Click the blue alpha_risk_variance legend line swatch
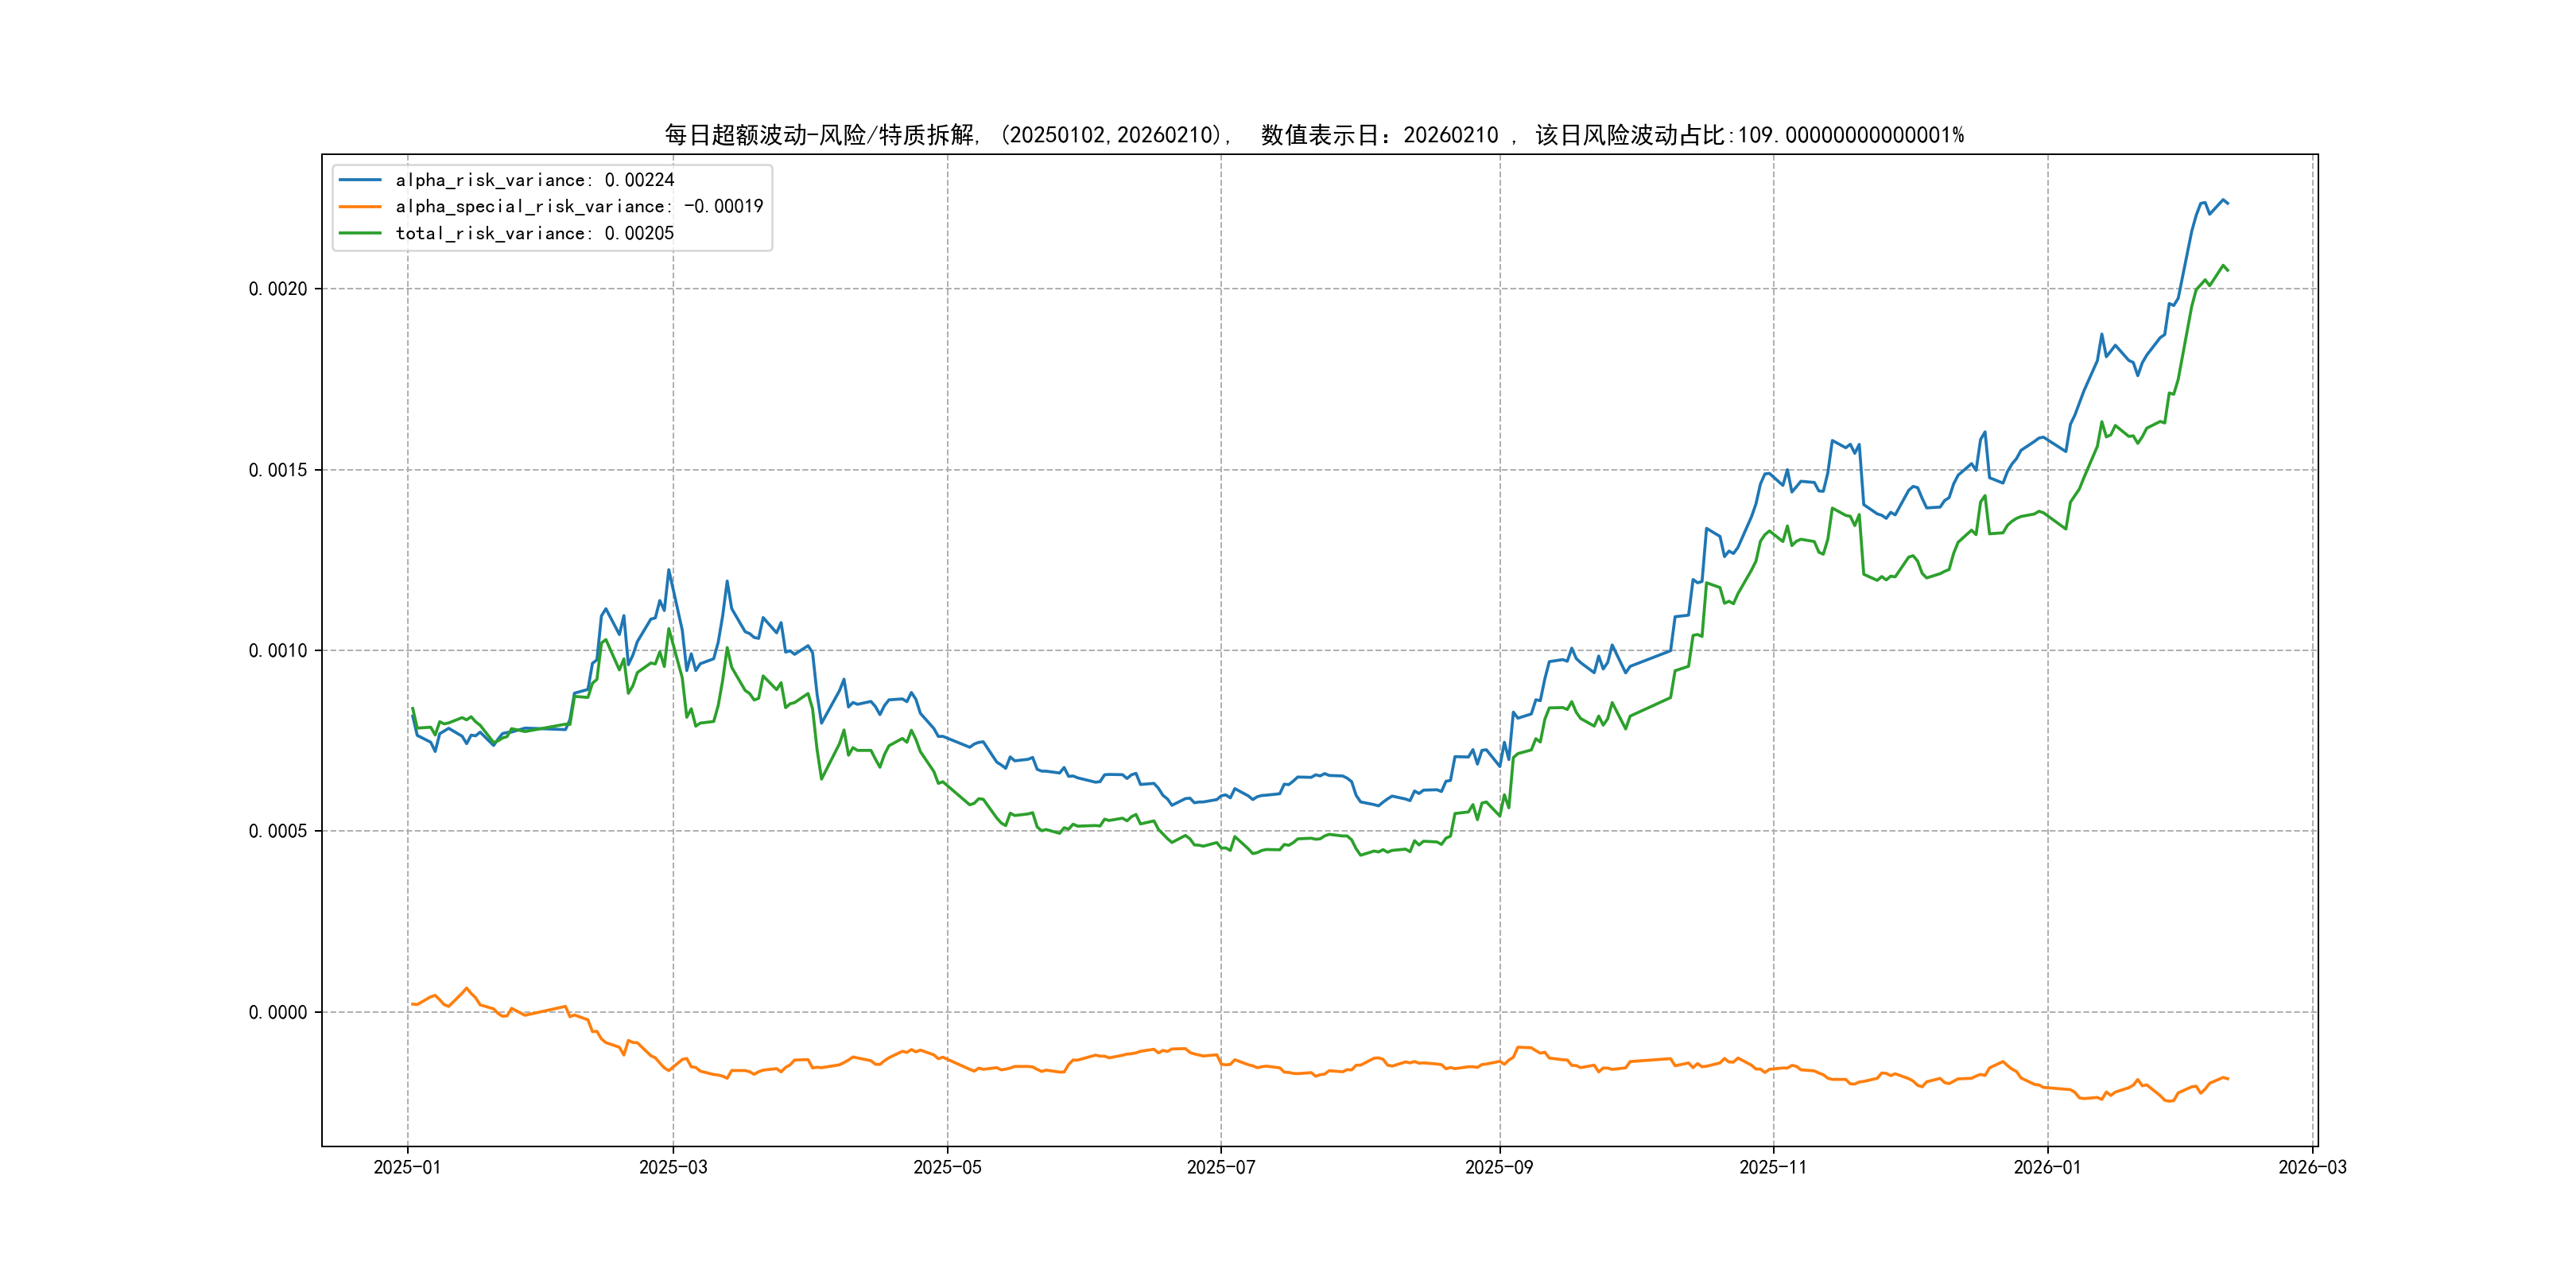This screenshot has height=1288, width=2576. [360, 180]
